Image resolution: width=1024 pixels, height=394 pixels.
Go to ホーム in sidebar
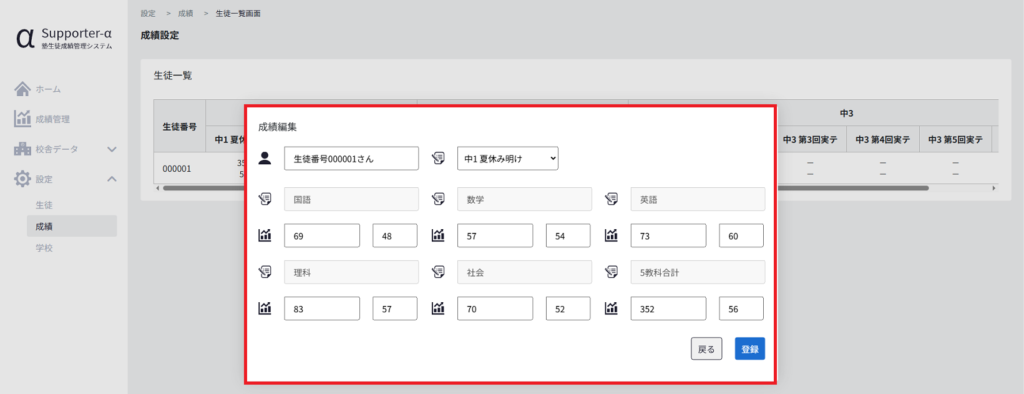pyautogui.click(x=48, y=89)
